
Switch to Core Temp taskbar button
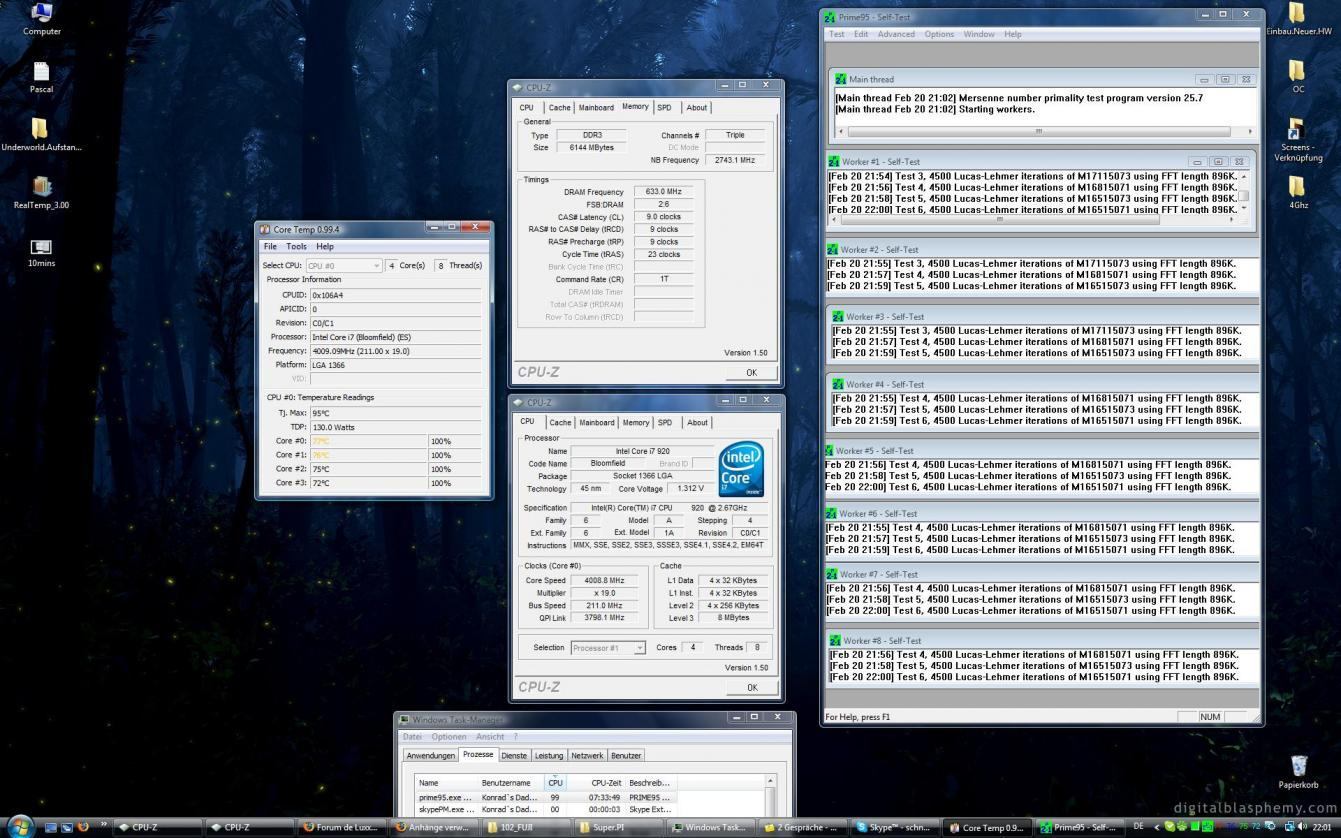point(987,827)
